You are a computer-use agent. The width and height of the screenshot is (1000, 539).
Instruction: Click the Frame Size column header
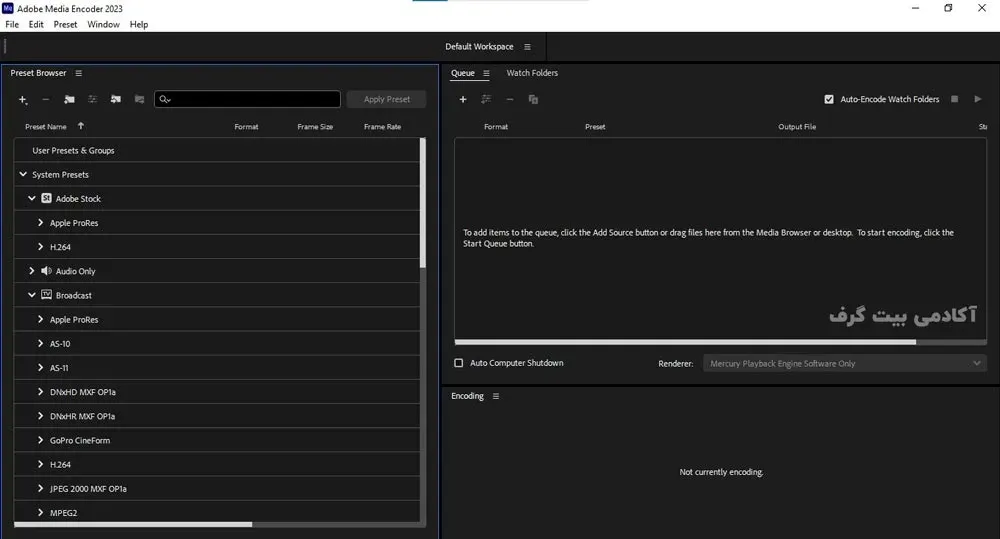point(315,127)
